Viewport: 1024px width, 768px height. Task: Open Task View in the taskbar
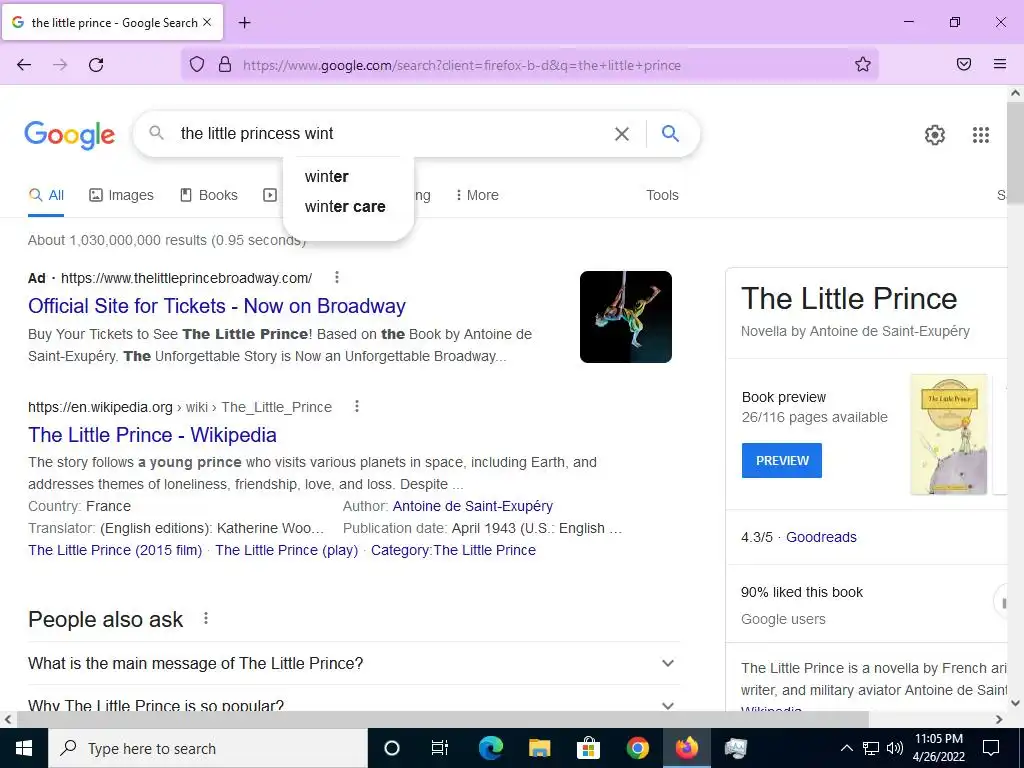440,748
